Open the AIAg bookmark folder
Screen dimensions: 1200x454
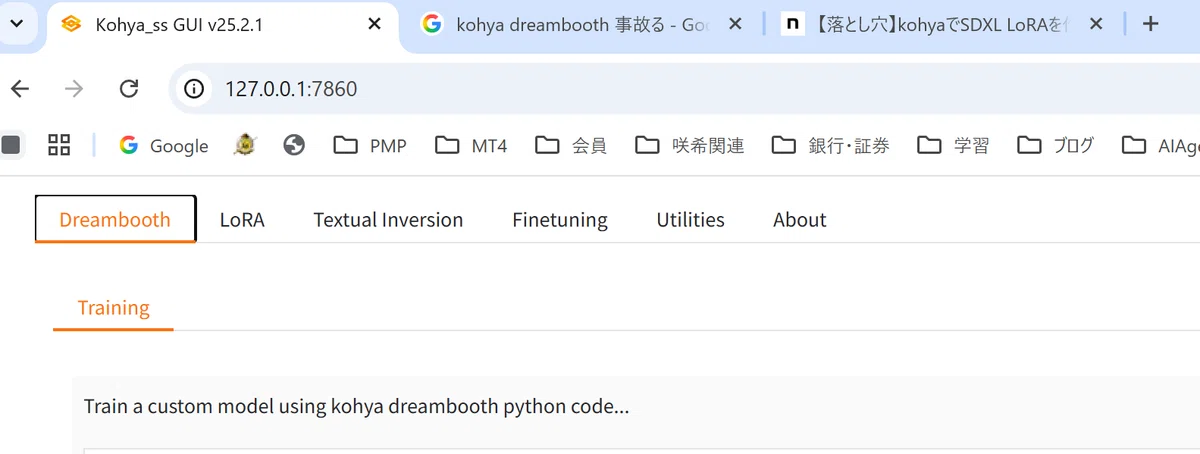(1159, 146)
